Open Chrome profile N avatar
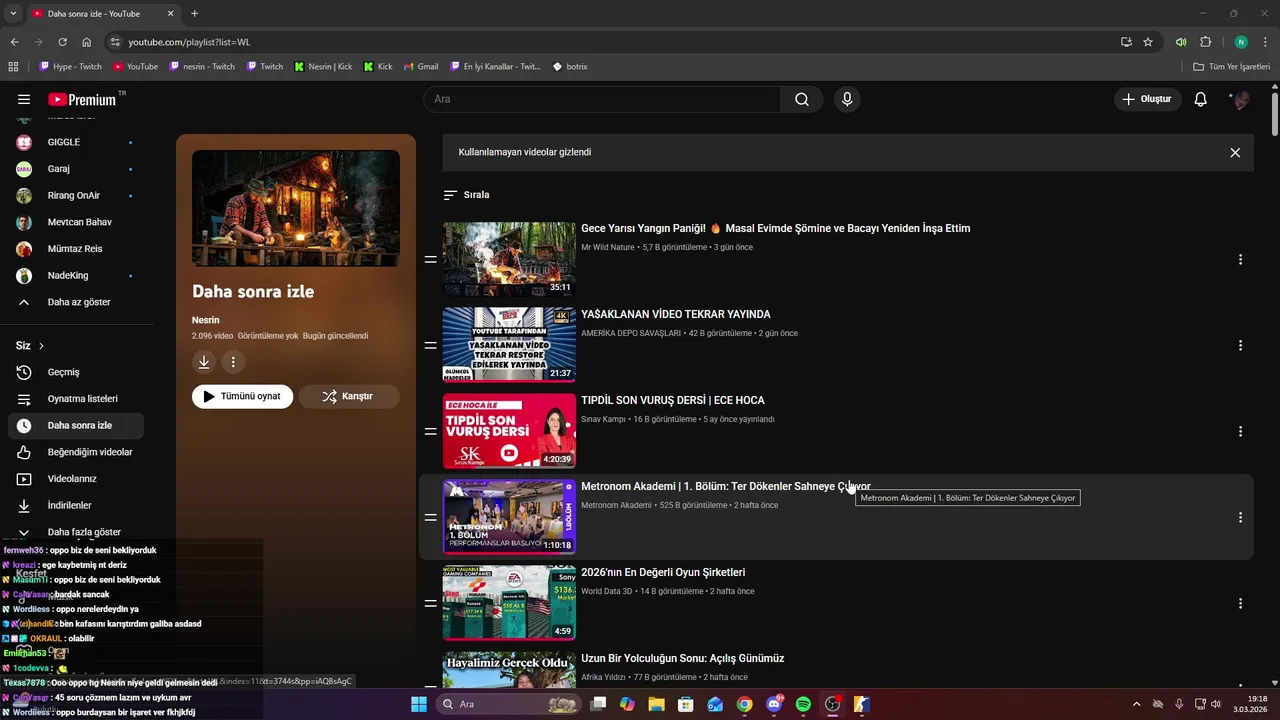This screenshot has height=720, width=1280. click(x=1241, y=42)
